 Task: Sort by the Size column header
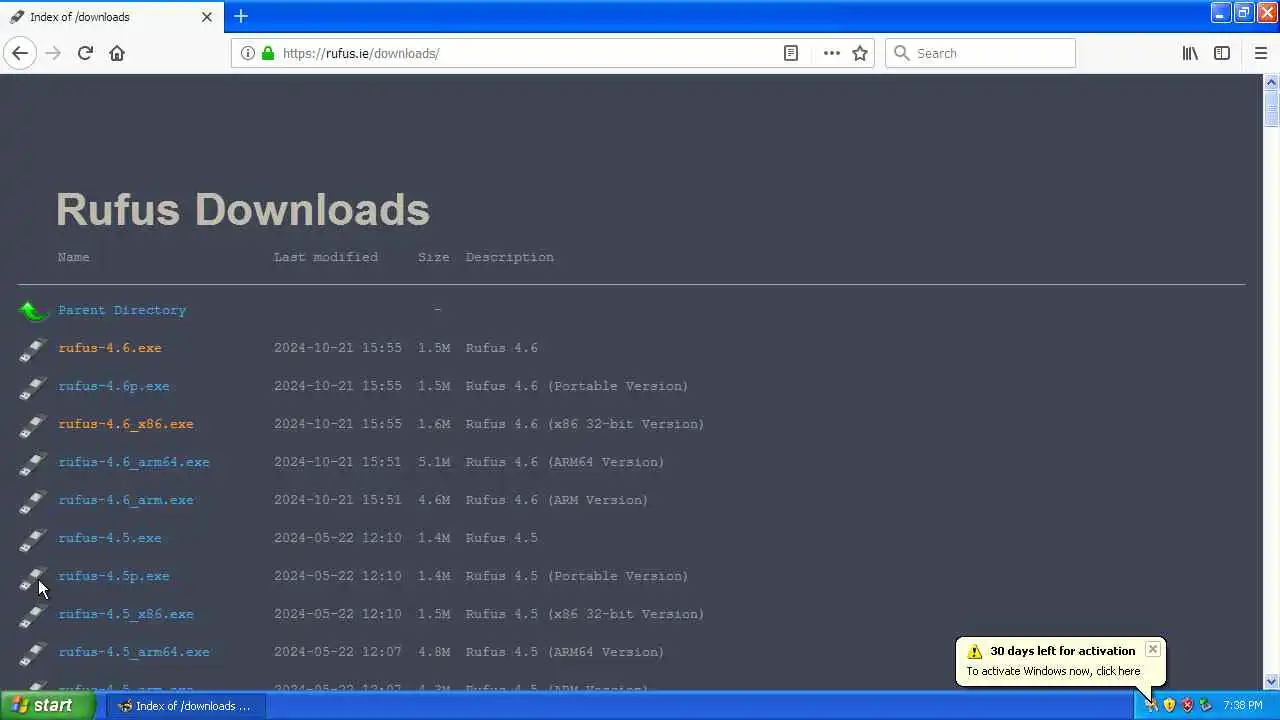(x=434, y=257)
